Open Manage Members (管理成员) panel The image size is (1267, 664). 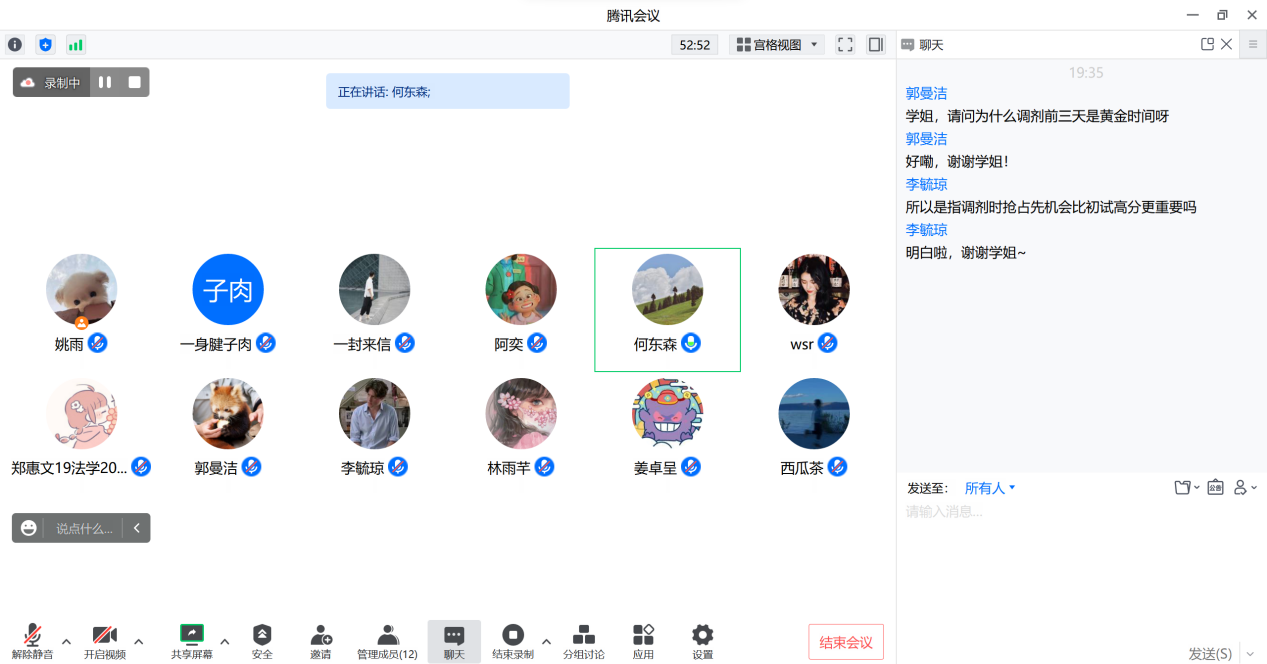(387, 641)
